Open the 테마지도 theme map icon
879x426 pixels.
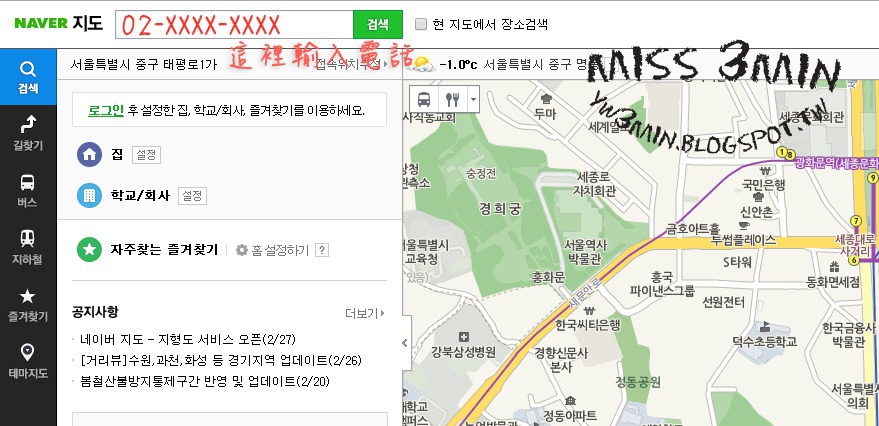coord(27,361)
